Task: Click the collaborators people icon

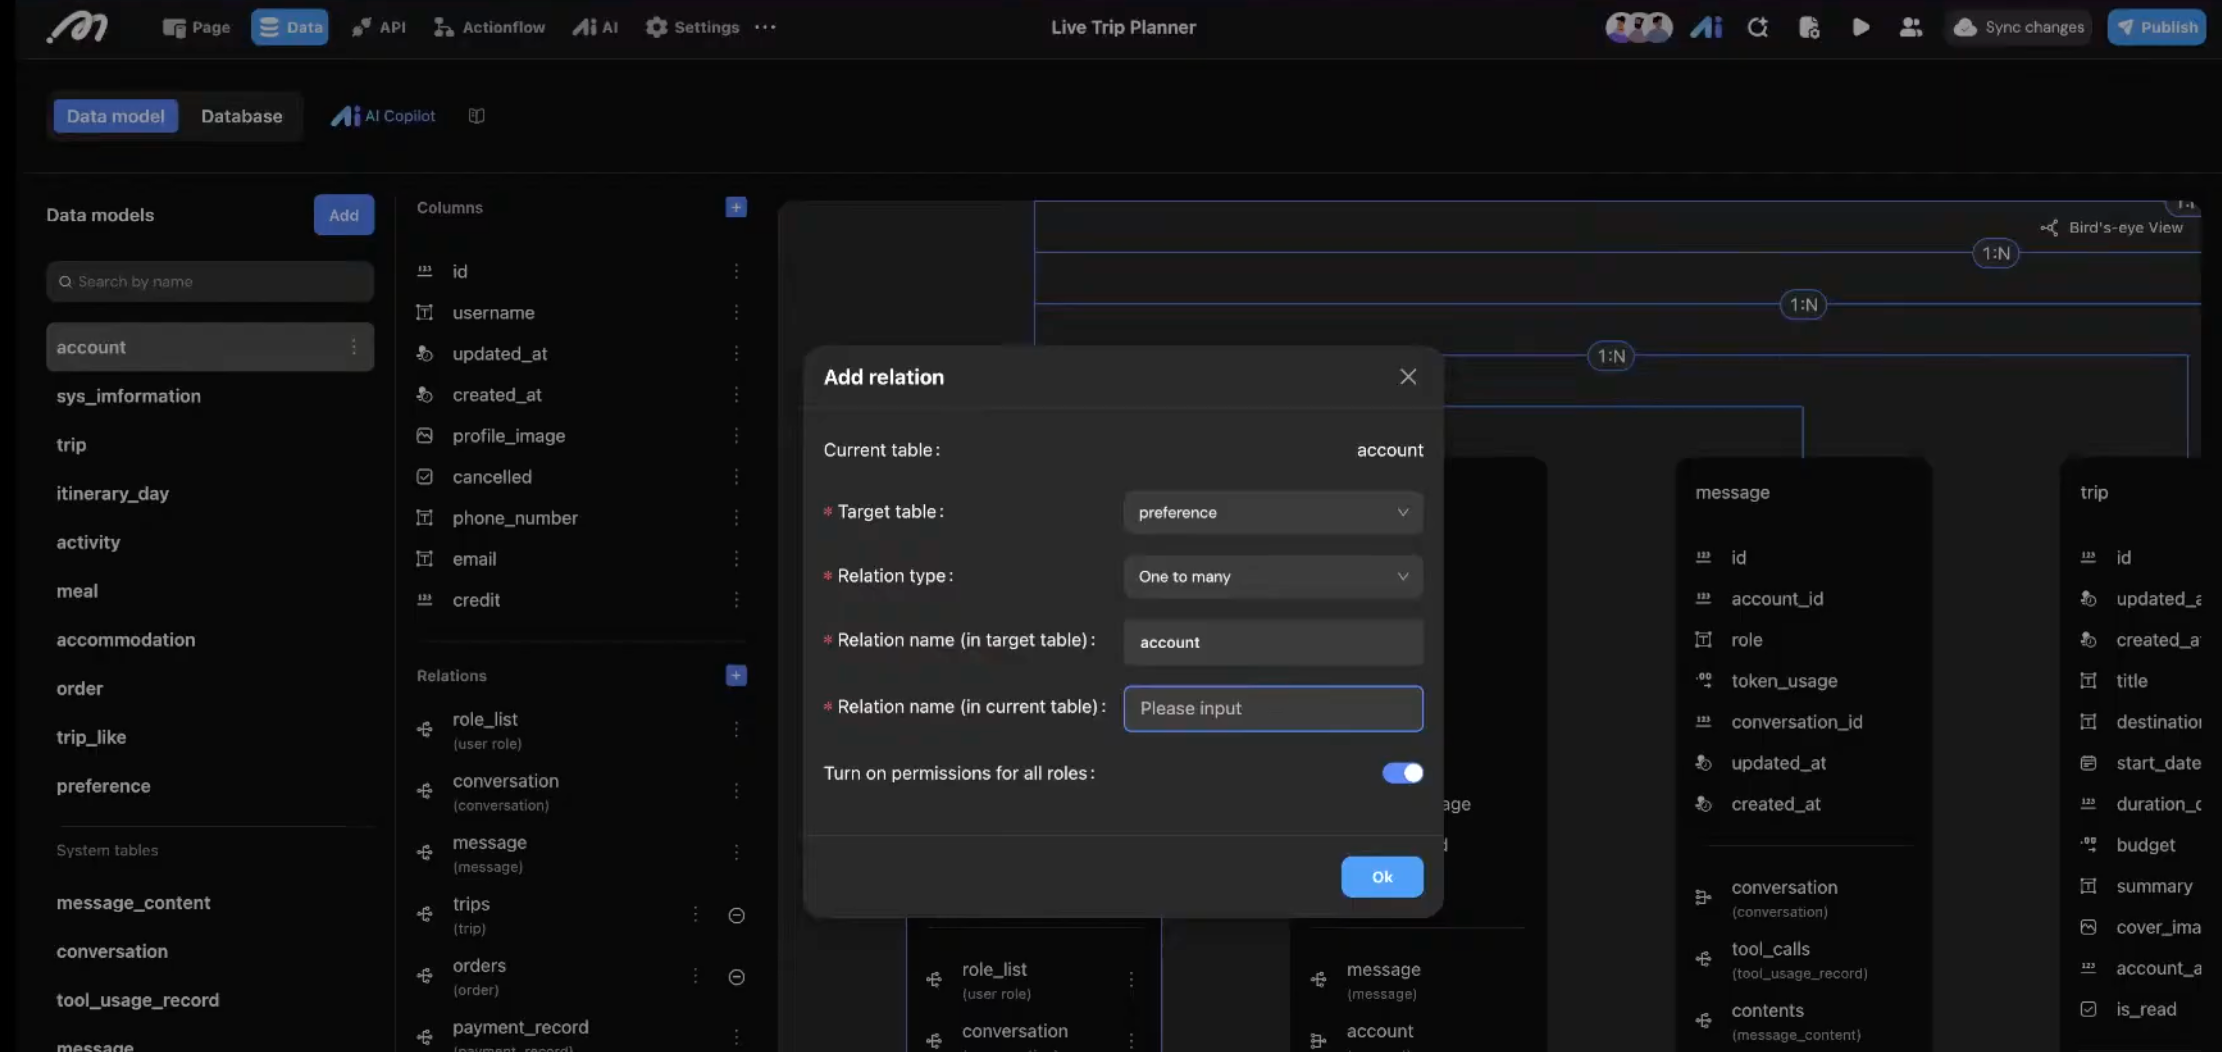Action: pyautogui.click(x=1910, y=27)
